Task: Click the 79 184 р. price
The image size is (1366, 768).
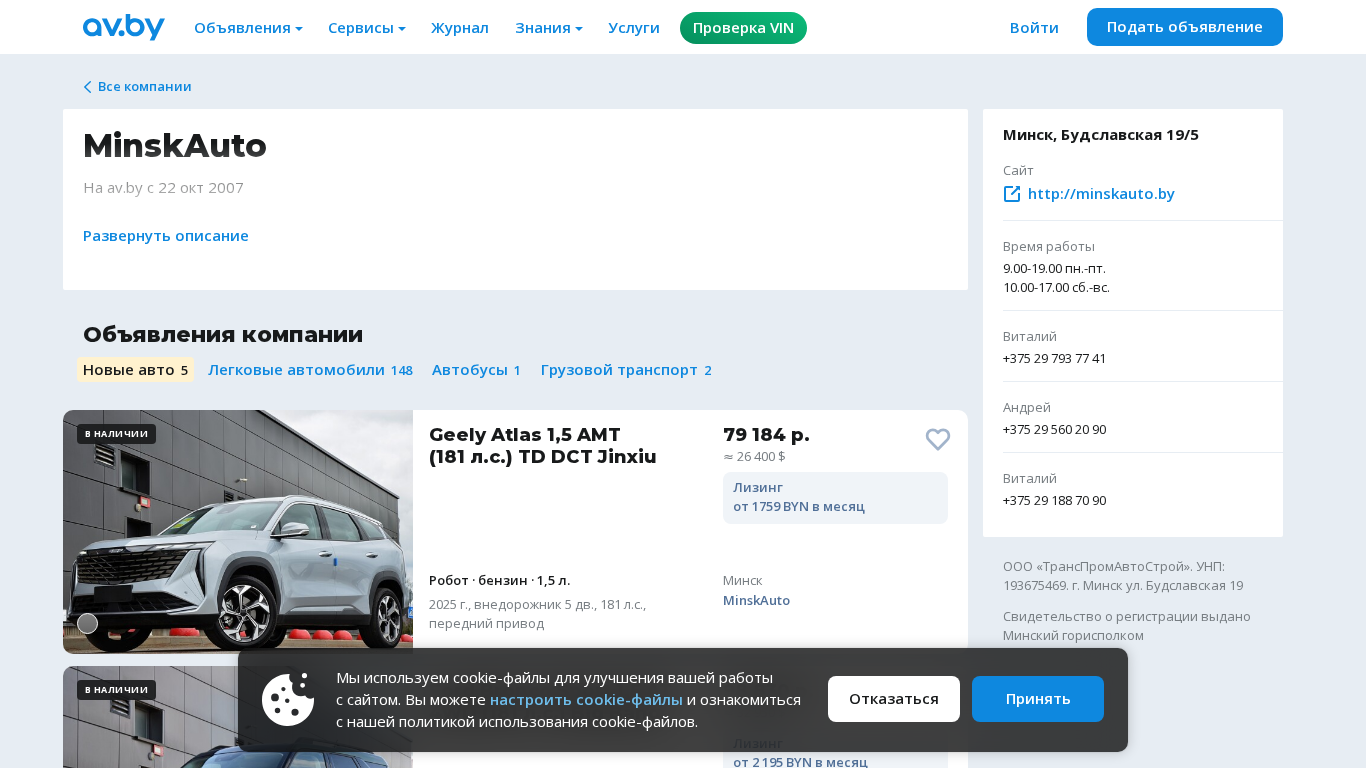Action: point(766,435)
